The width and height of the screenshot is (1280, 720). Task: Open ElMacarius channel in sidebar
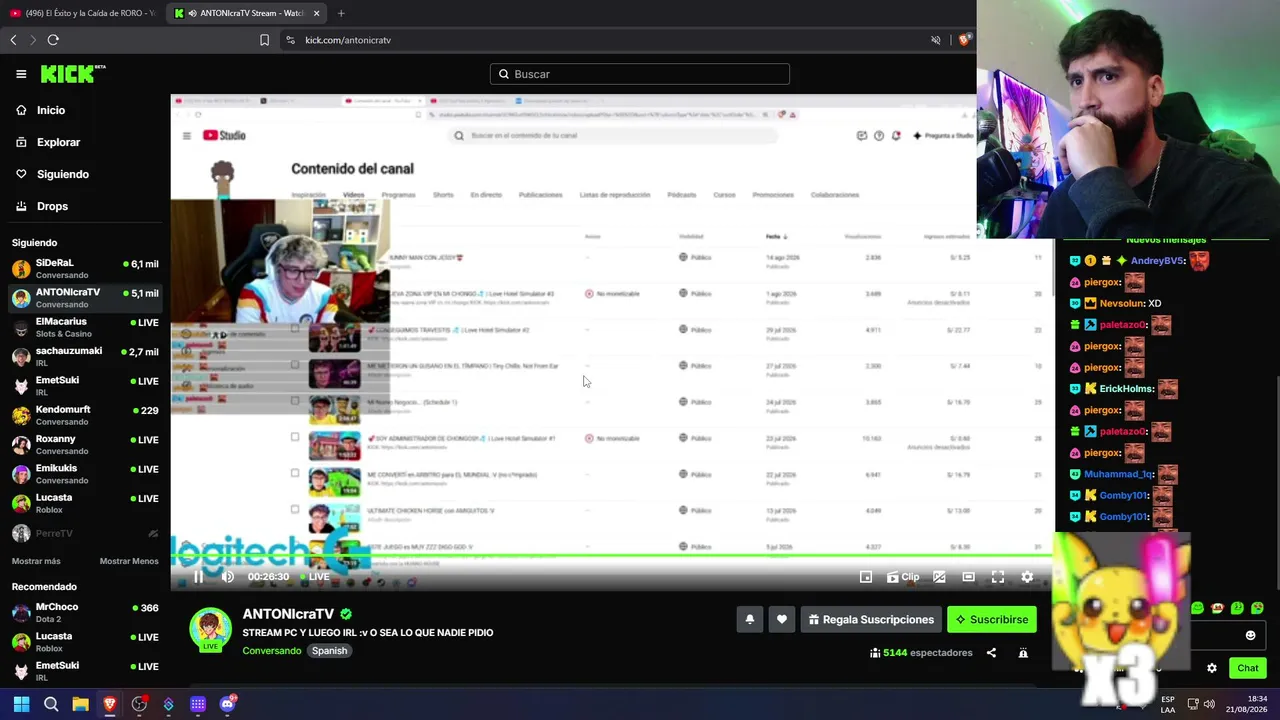(x=85, y=327)
